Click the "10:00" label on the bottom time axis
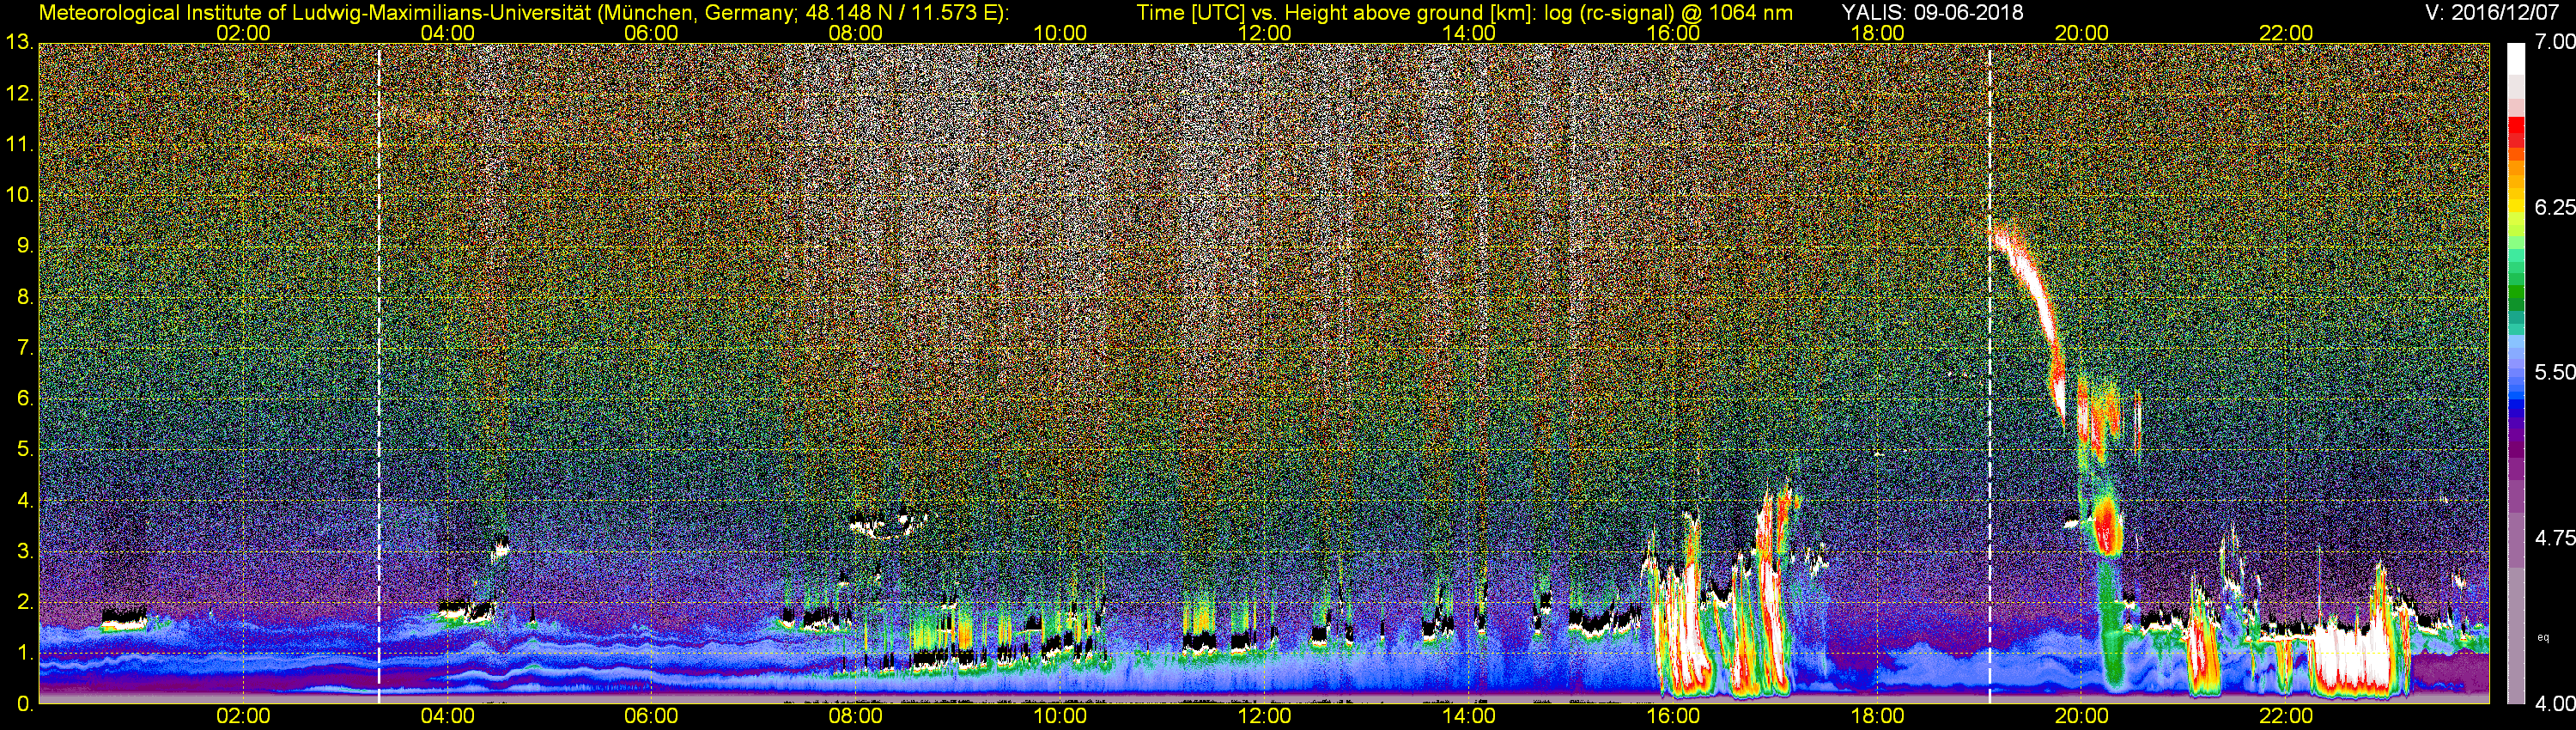Image resolution: width=2576 pixels, height=730 pixels. pyautogui.click(x=1060, y=716)
